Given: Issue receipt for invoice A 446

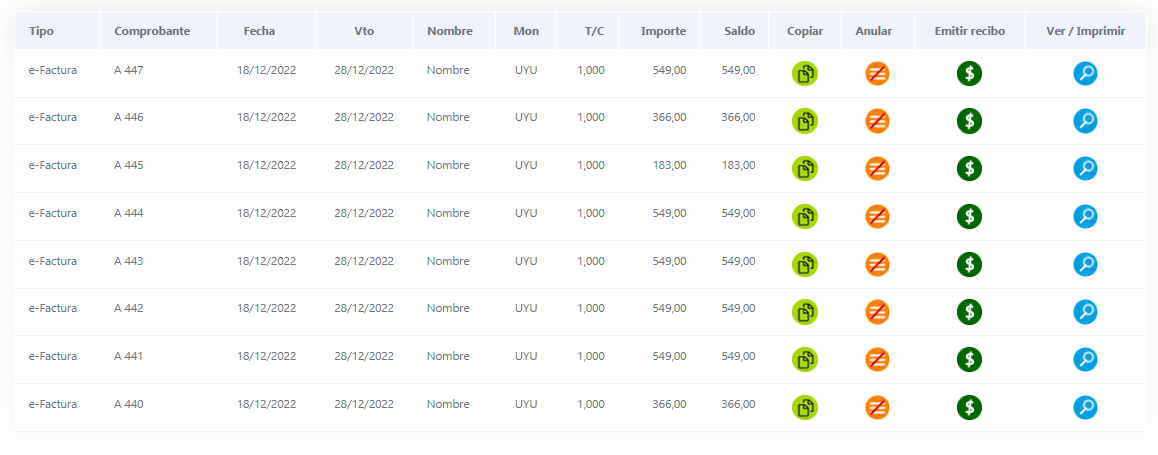Looking at the screenshot, I should pos(969,121).
